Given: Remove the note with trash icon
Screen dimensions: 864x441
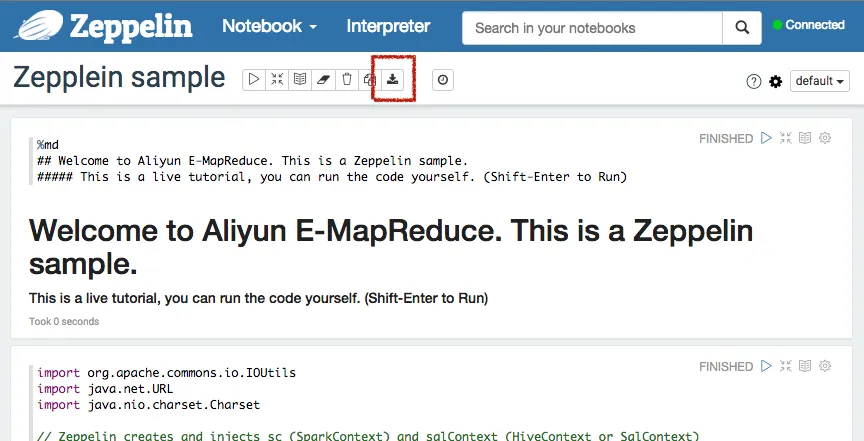Looking at the screenshot, I should (346, 80).
